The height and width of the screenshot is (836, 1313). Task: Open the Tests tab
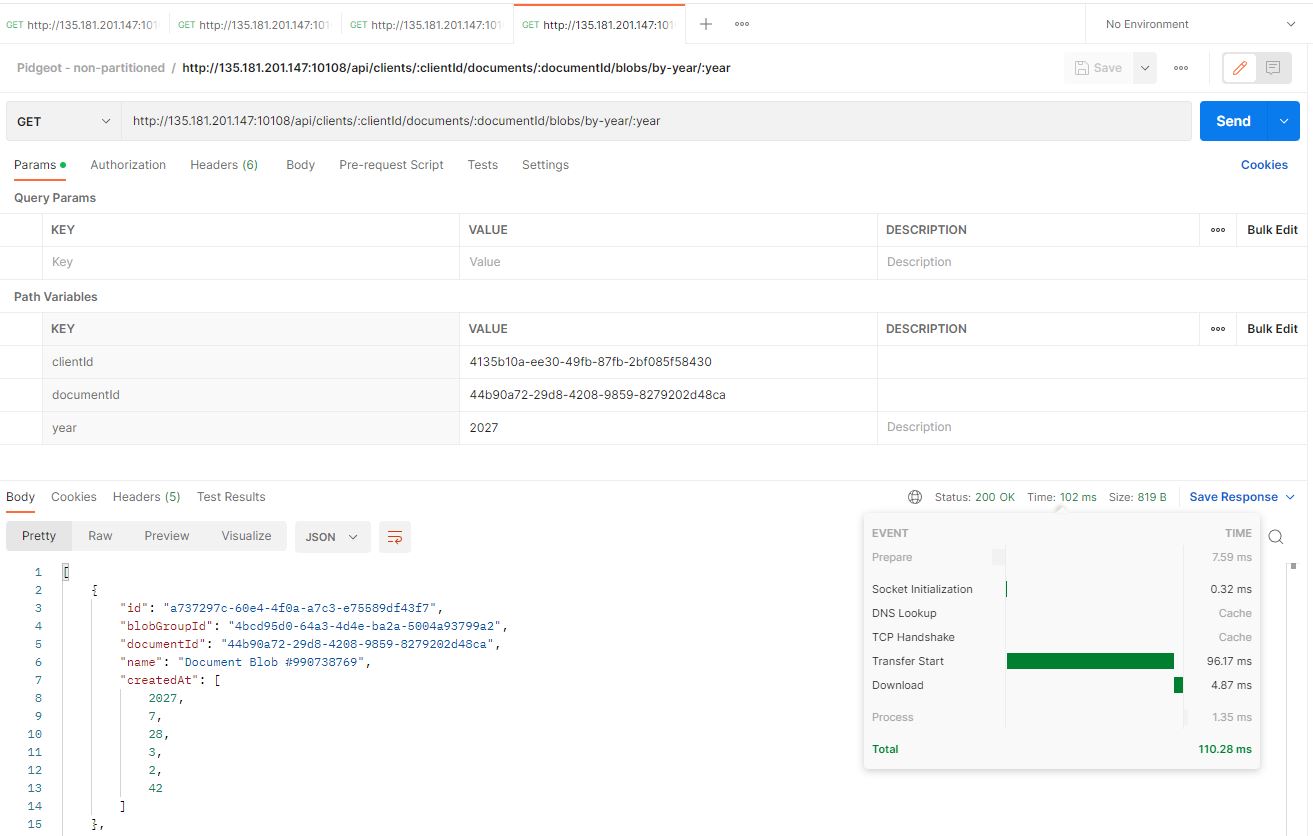tap(482, 165)
